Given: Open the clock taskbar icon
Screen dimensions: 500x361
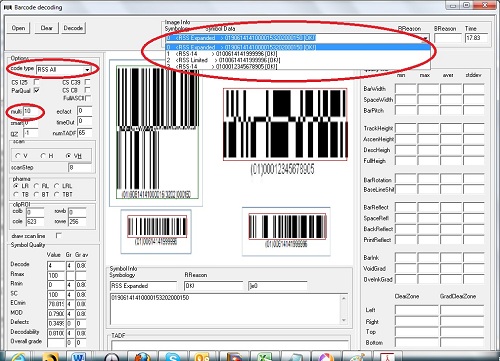Looking at the screenshot, I should pos(112,357).
